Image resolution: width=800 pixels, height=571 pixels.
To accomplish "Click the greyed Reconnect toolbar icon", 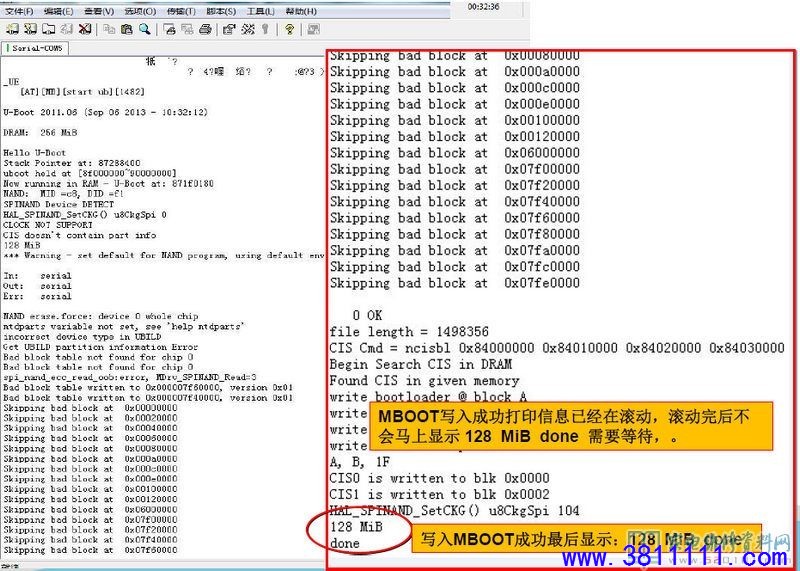I will (66, 29).
